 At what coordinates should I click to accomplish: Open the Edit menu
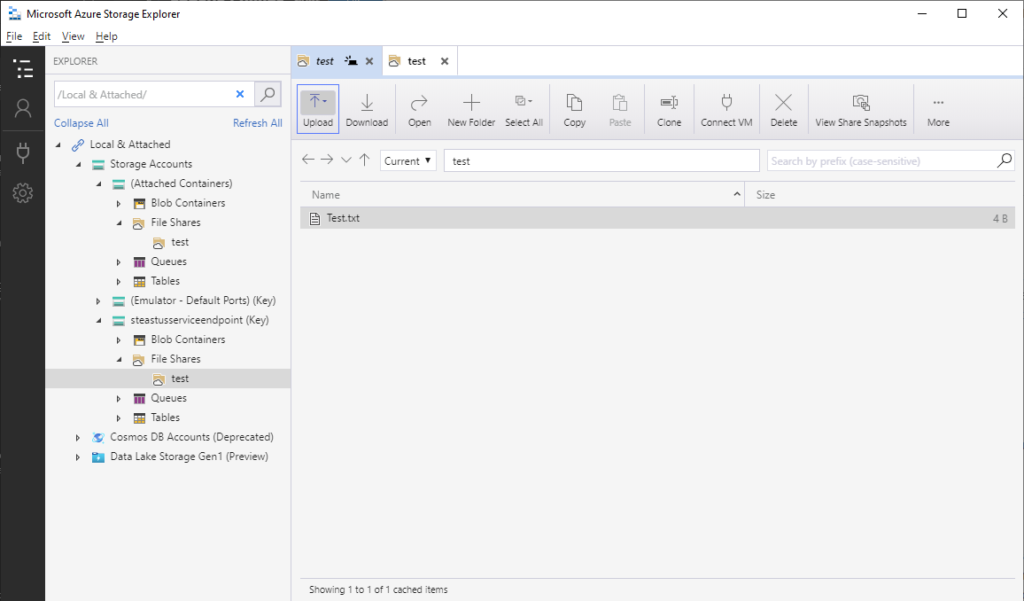(41, 36)
